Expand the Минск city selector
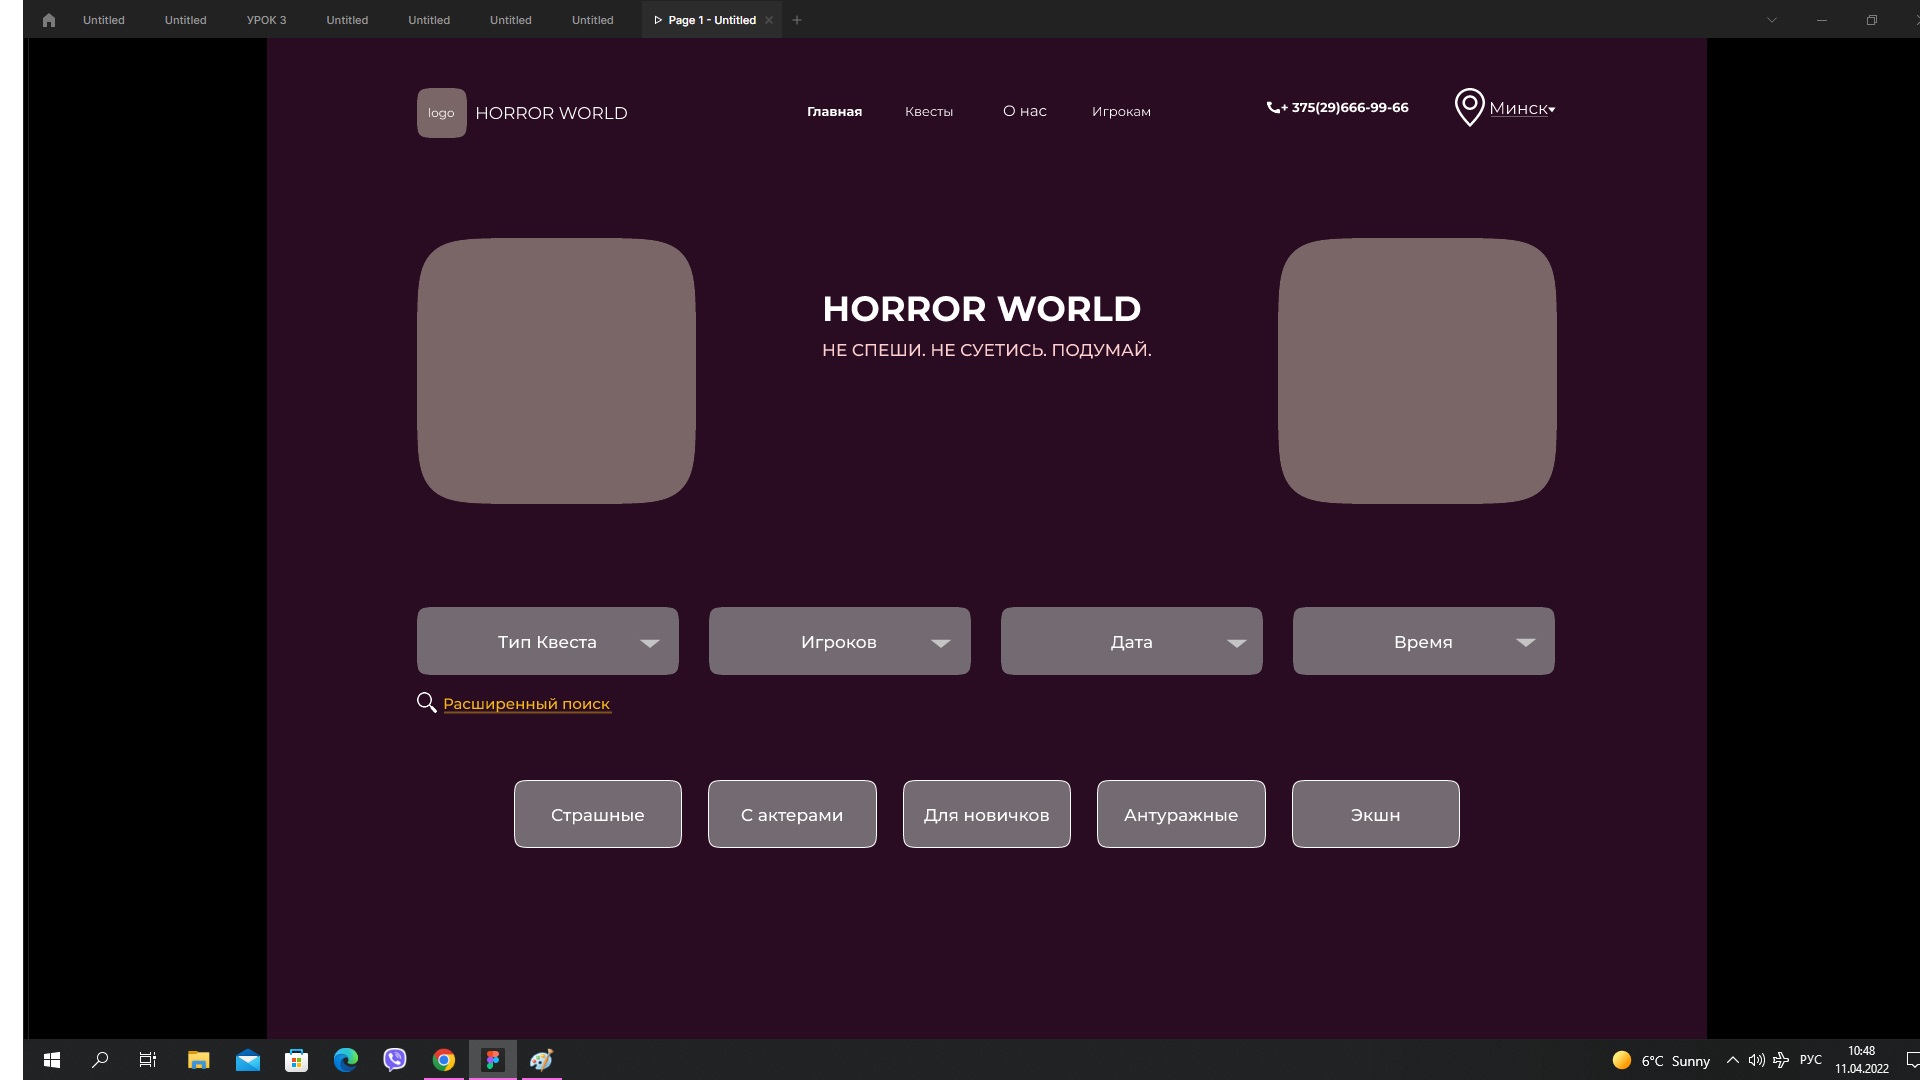This screenshot has width=1920, height=1080. pos(1522,109)
